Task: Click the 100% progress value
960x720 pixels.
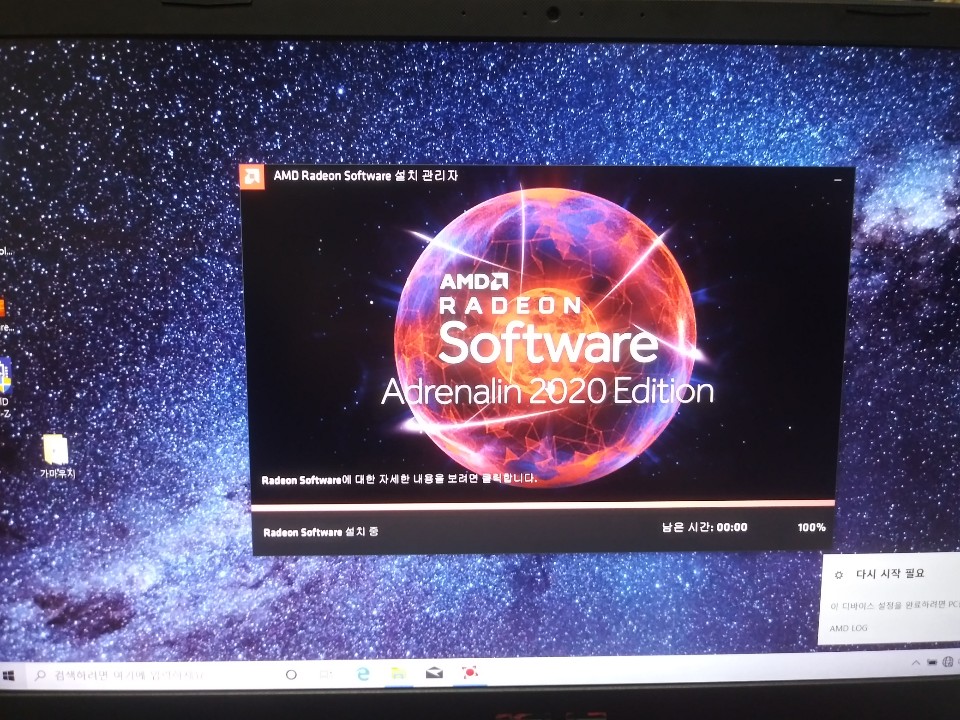Action: click(x=811, y=527)
